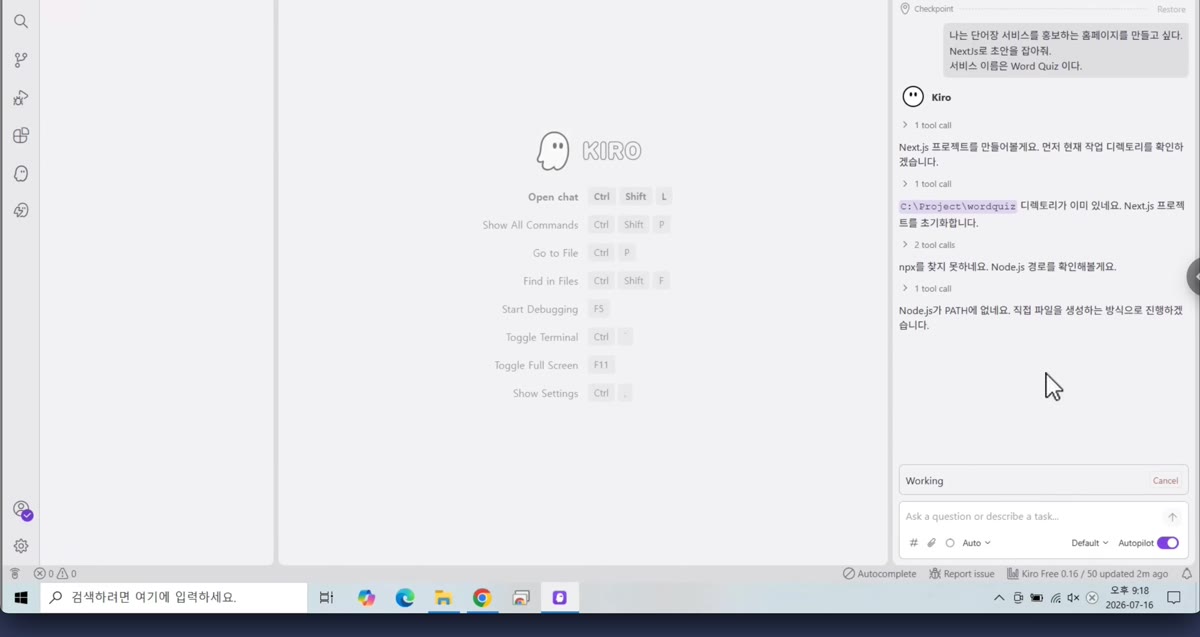
Task: Cancel the working task
Action: (x=1165, y=481)
